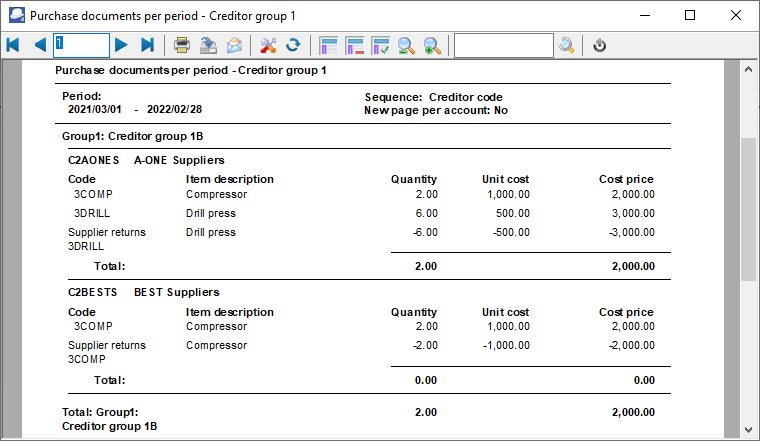760x441 pixels.
Task: Click '3DRILL' item code under A-ONE purchases
Action: 92,213
